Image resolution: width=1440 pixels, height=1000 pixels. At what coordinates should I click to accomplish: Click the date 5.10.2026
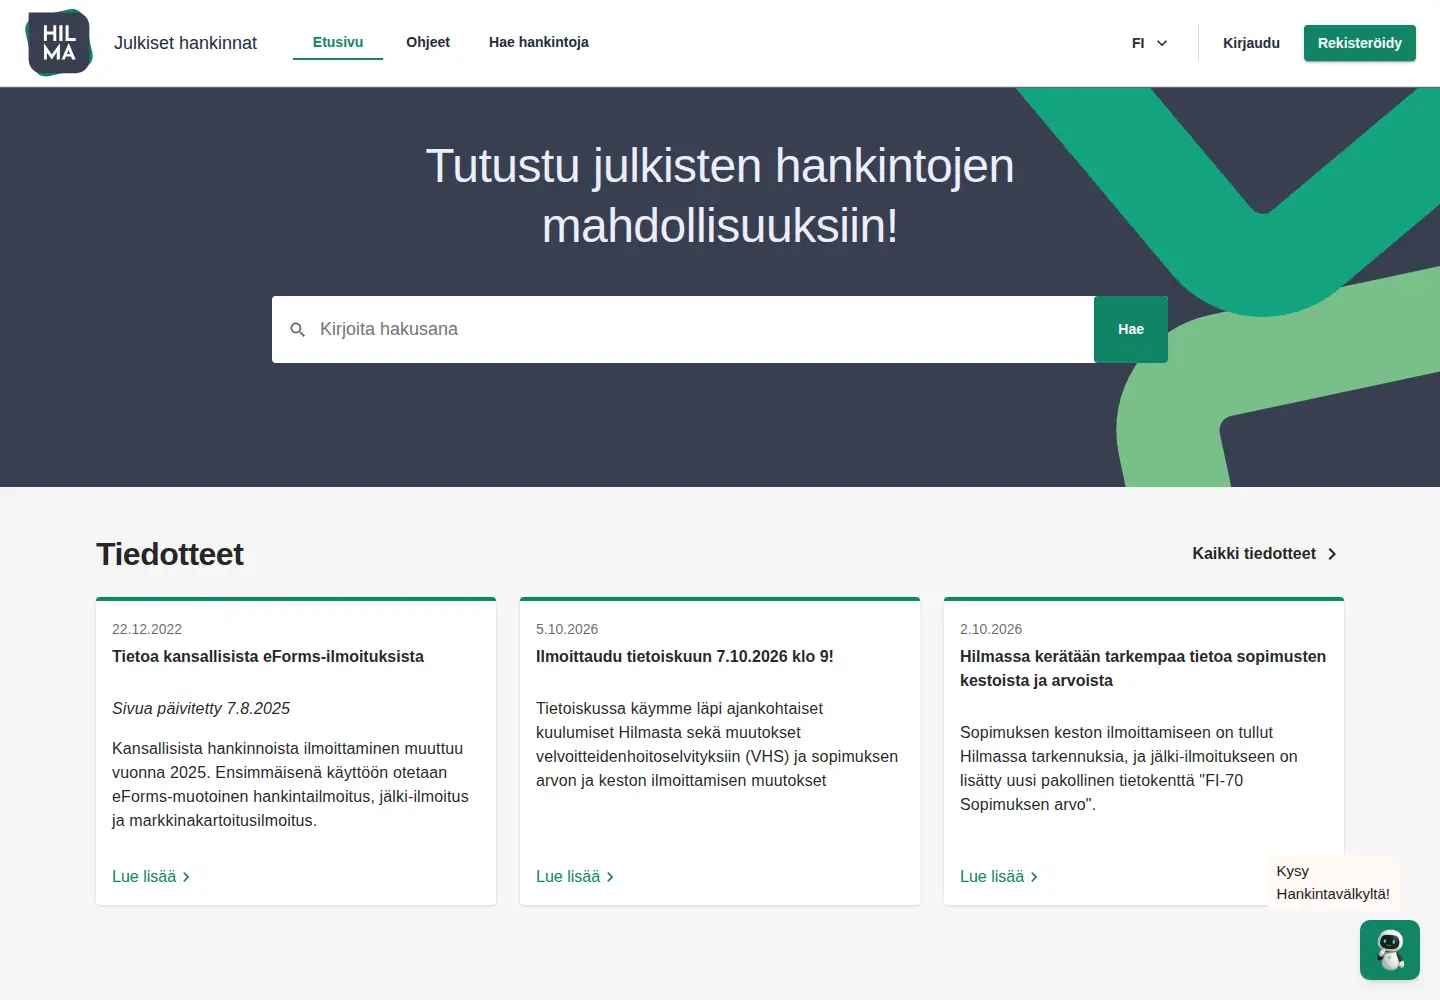coord(567,629)
